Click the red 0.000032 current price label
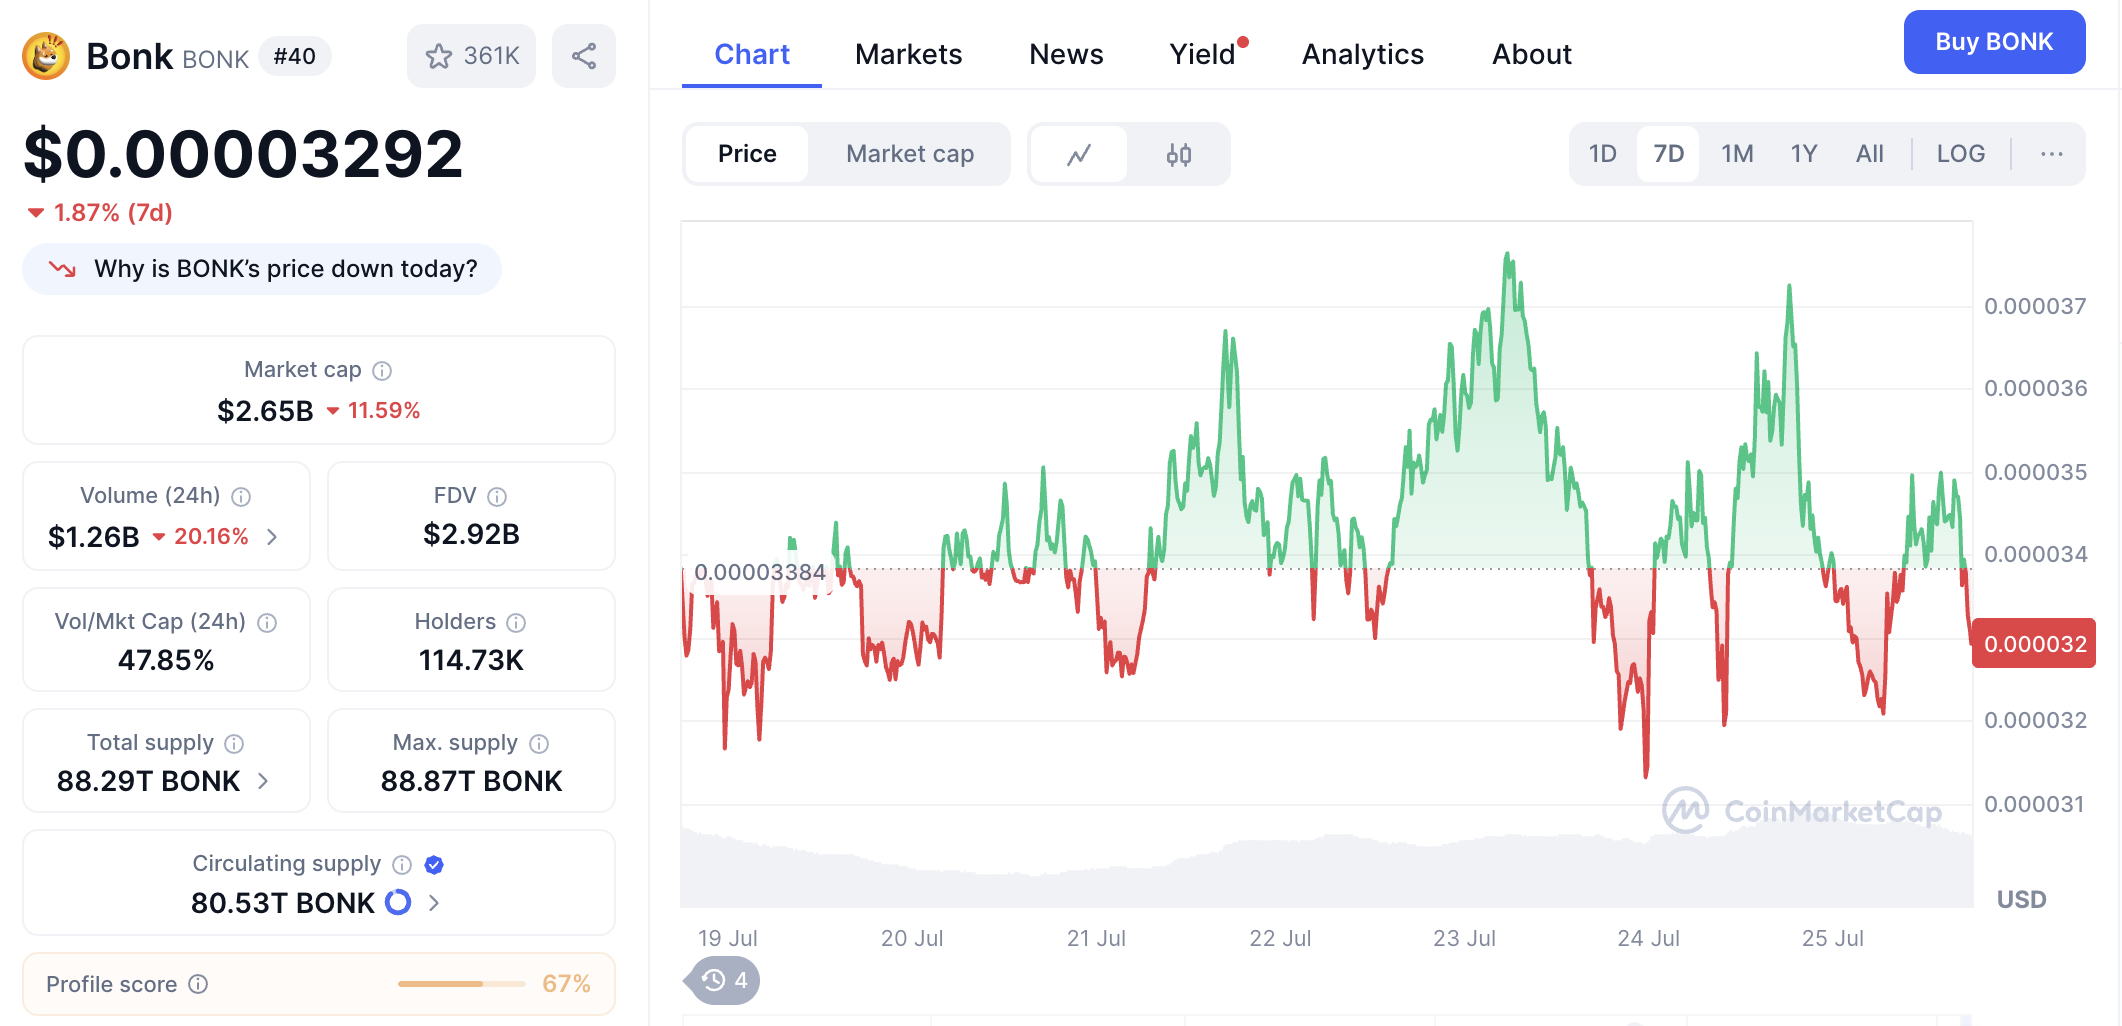Image resolution: width=2122 pixels, height=1026 pixels. click(x=2034, y=644)
